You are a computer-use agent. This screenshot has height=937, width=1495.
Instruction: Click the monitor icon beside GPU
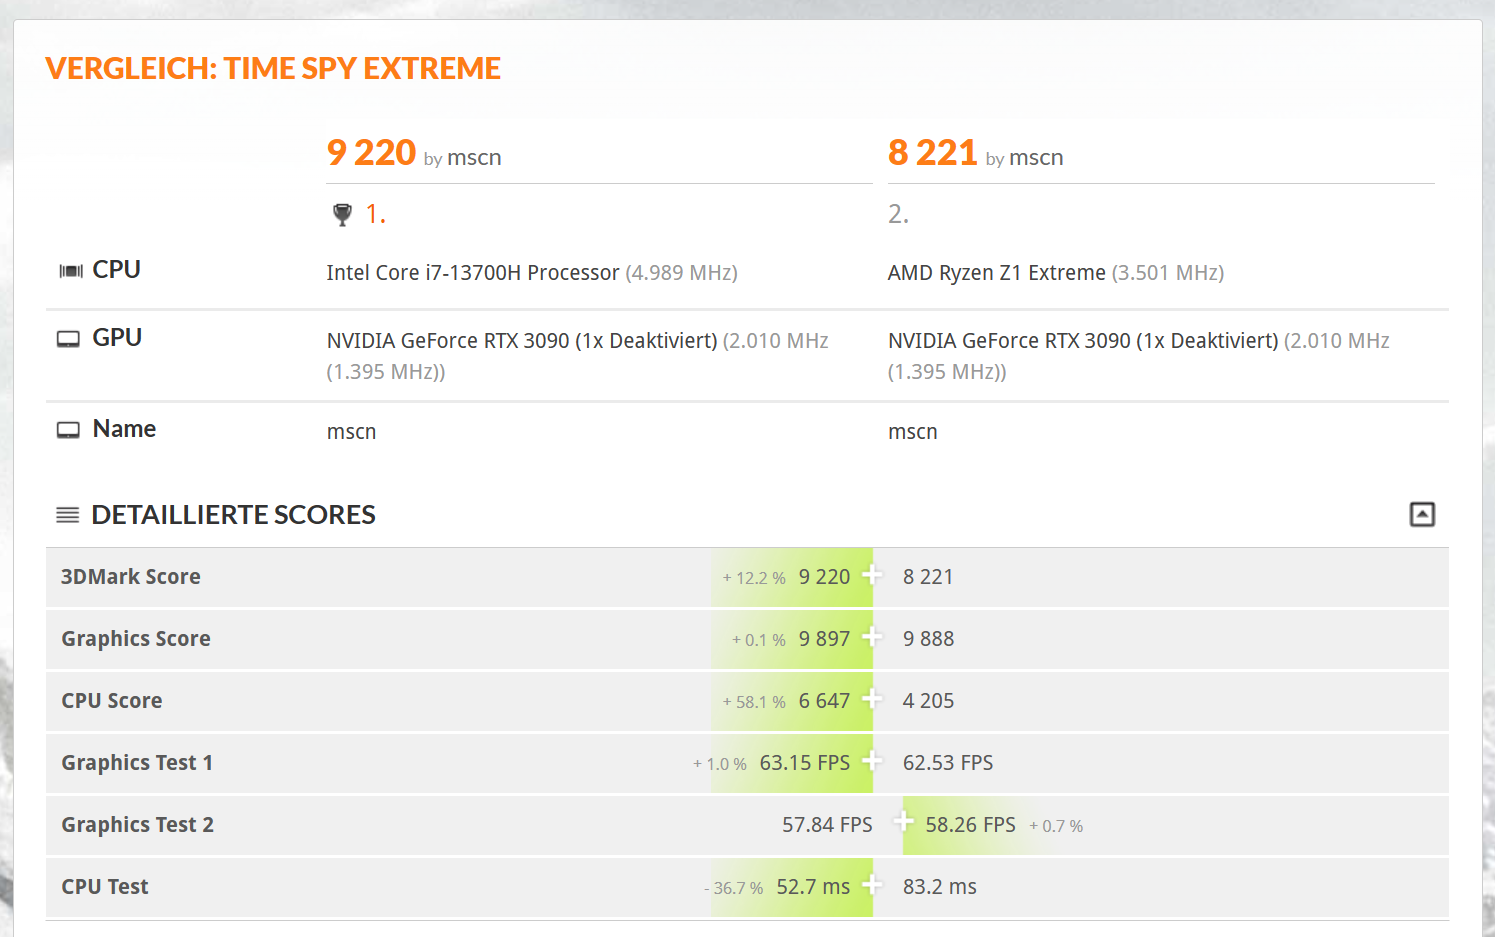click(x=68, y=339)
